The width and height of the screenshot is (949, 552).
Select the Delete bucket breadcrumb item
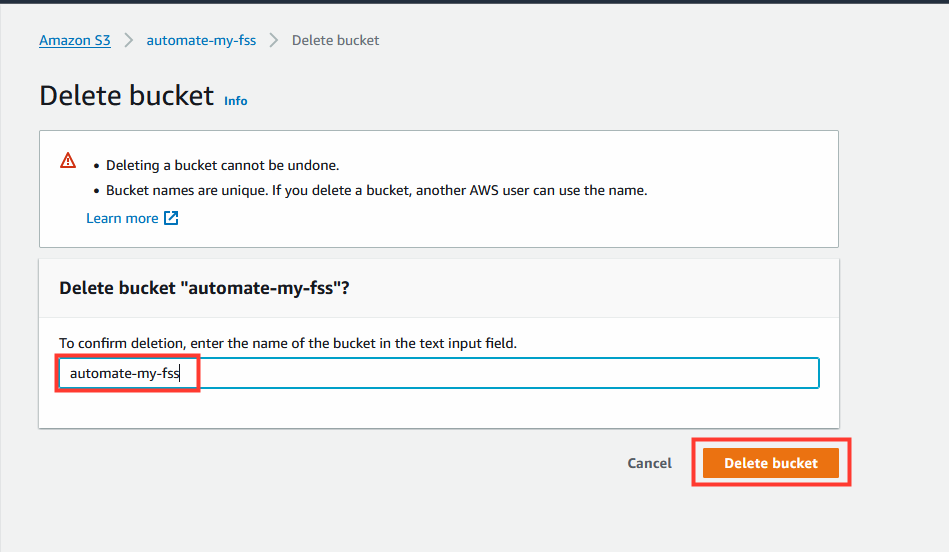pos(335,41)
